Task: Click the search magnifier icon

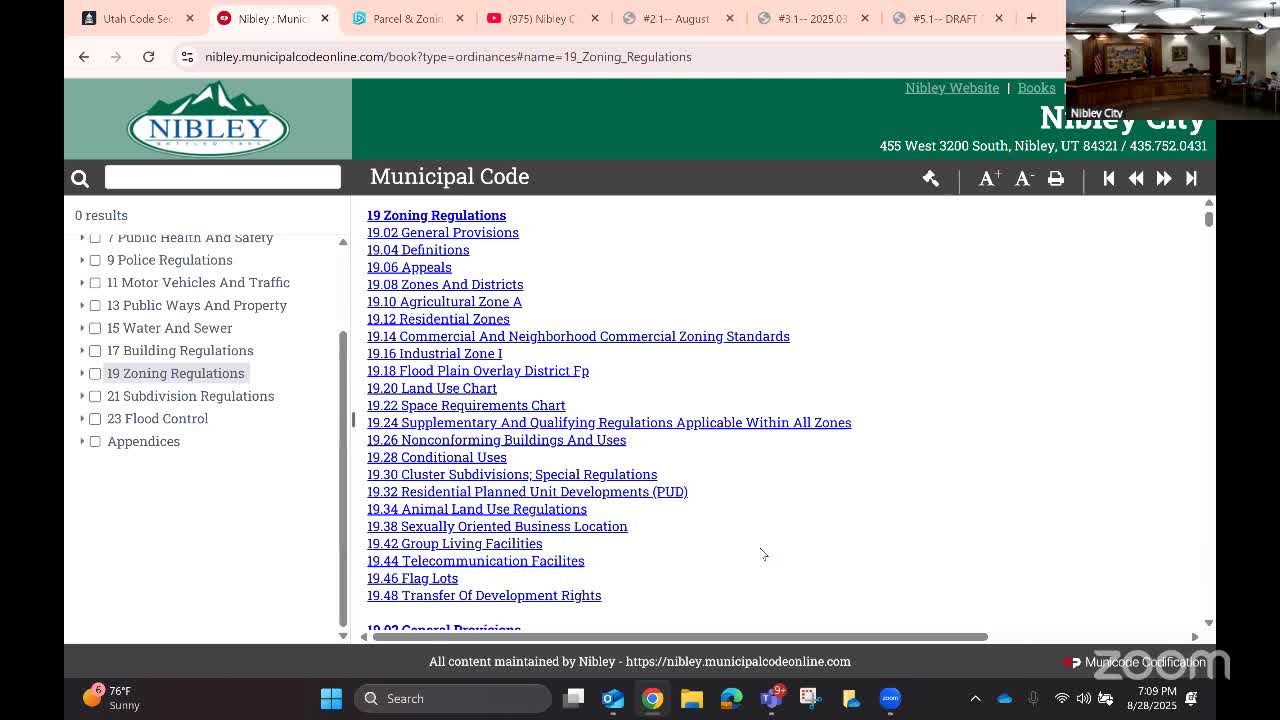Action: coord(80,178)
